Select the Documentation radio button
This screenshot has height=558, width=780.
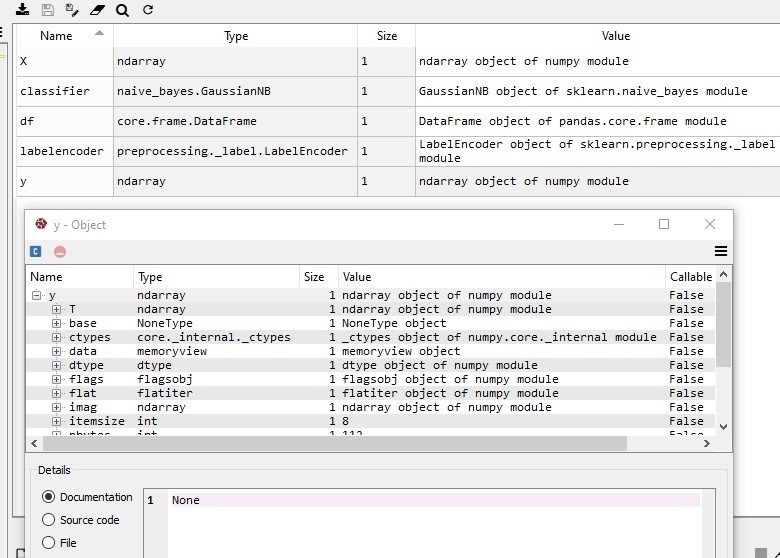tap(50, 497)
